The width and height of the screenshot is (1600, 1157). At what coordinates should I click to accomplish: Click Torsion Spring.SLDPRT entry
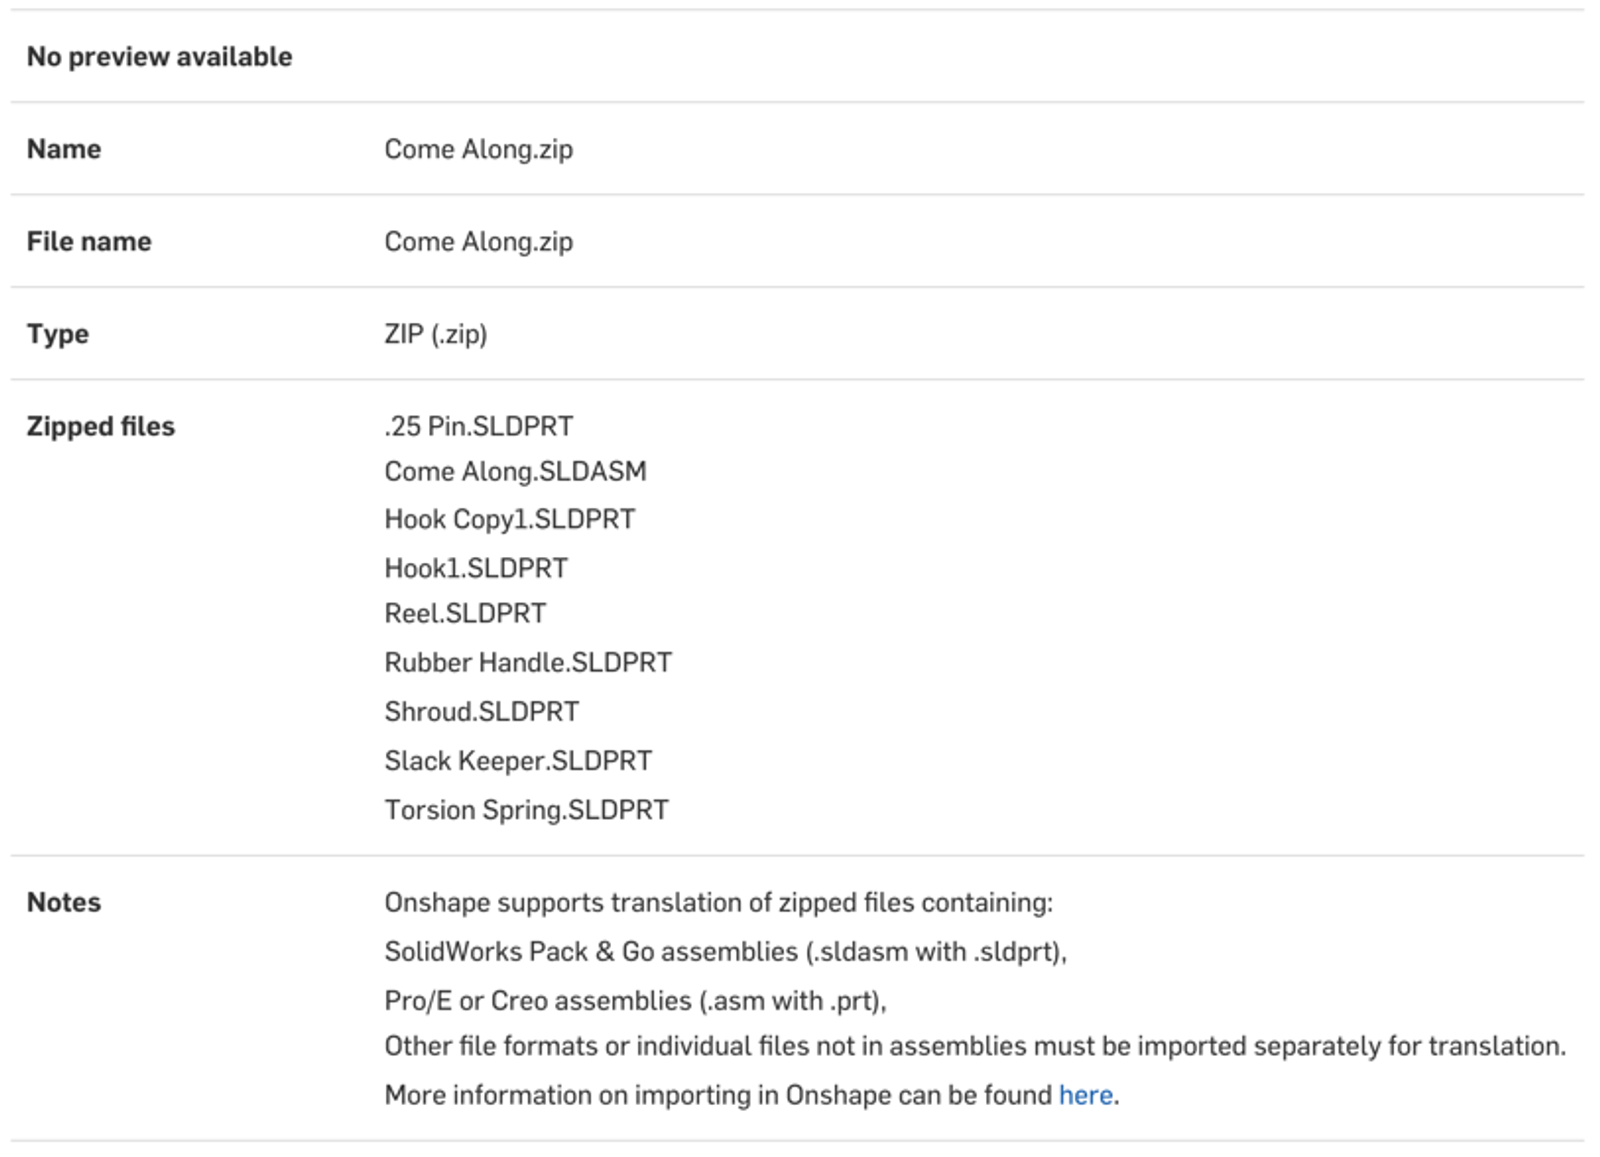(526, 810)
